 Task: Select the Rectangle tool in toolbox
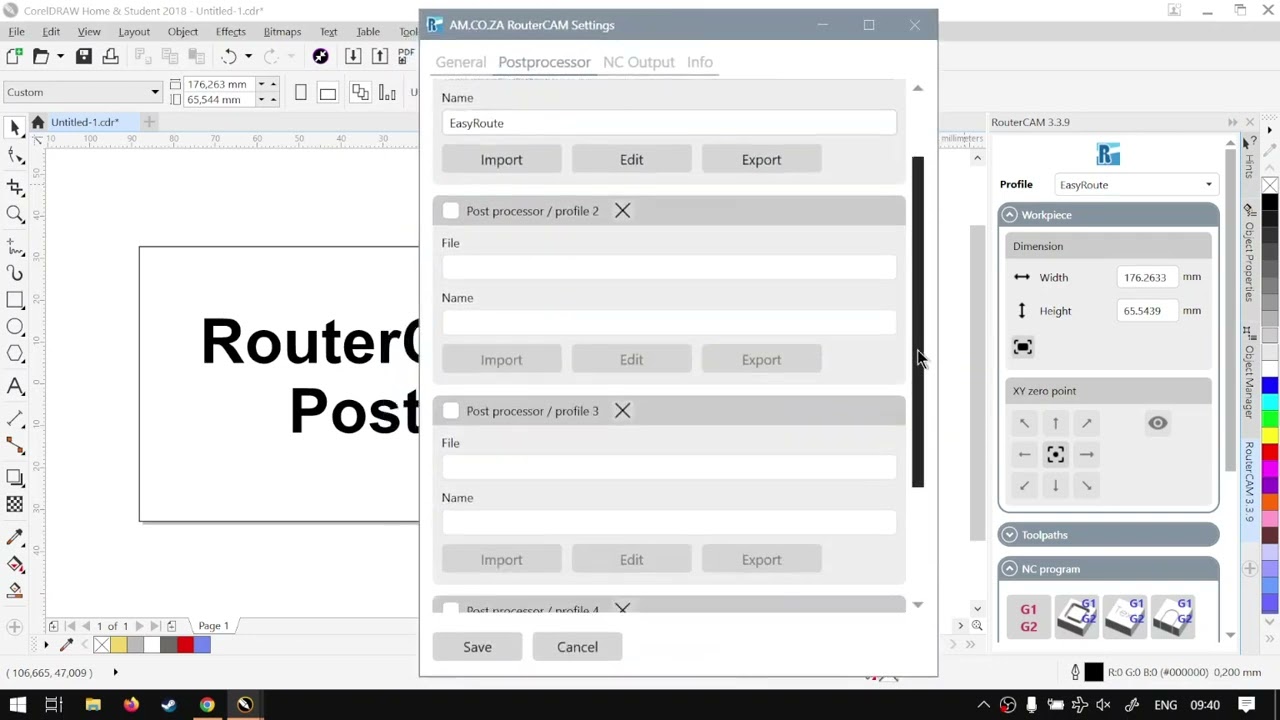[x=15, y=299]
